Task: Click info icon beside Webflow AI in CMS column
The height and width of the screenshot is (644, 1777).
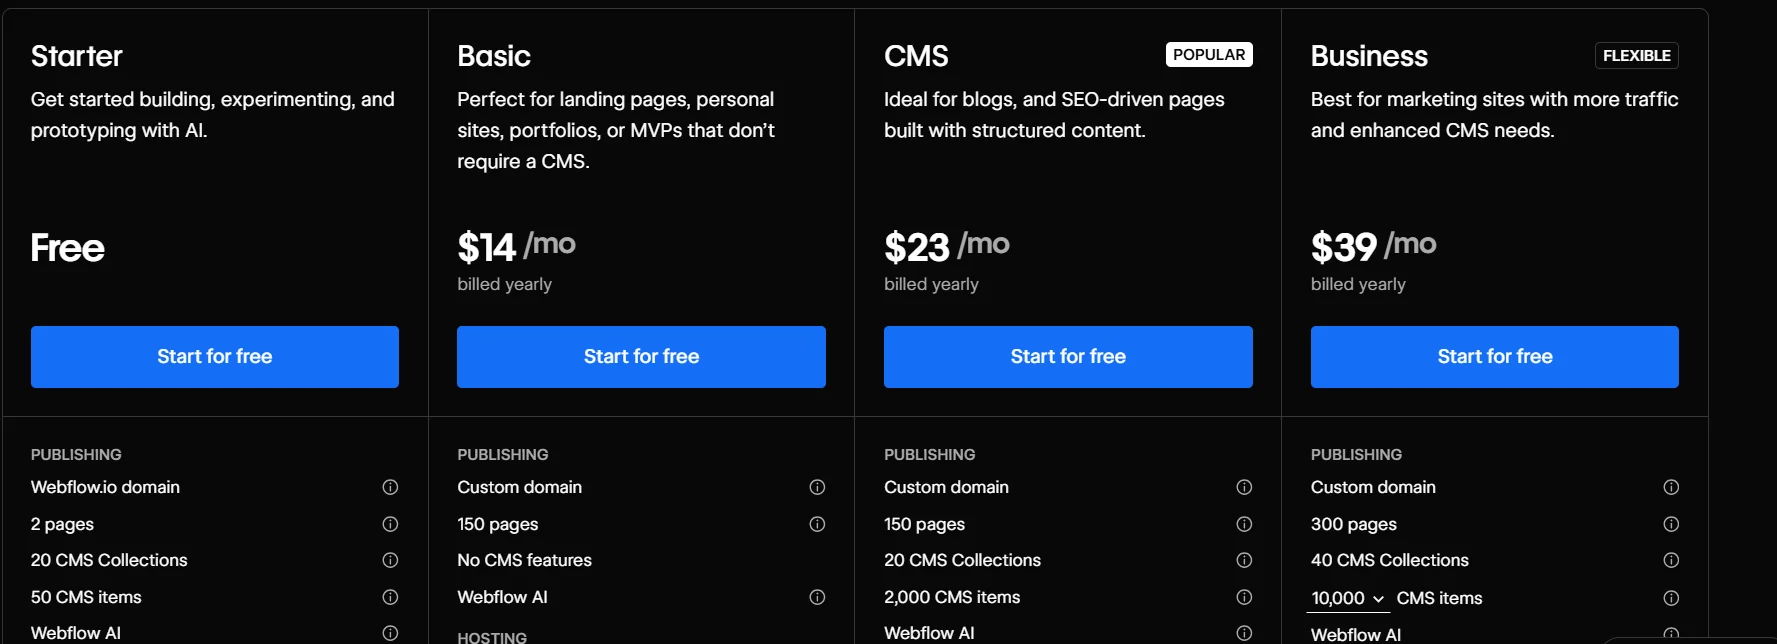Action: (1244, 632)
